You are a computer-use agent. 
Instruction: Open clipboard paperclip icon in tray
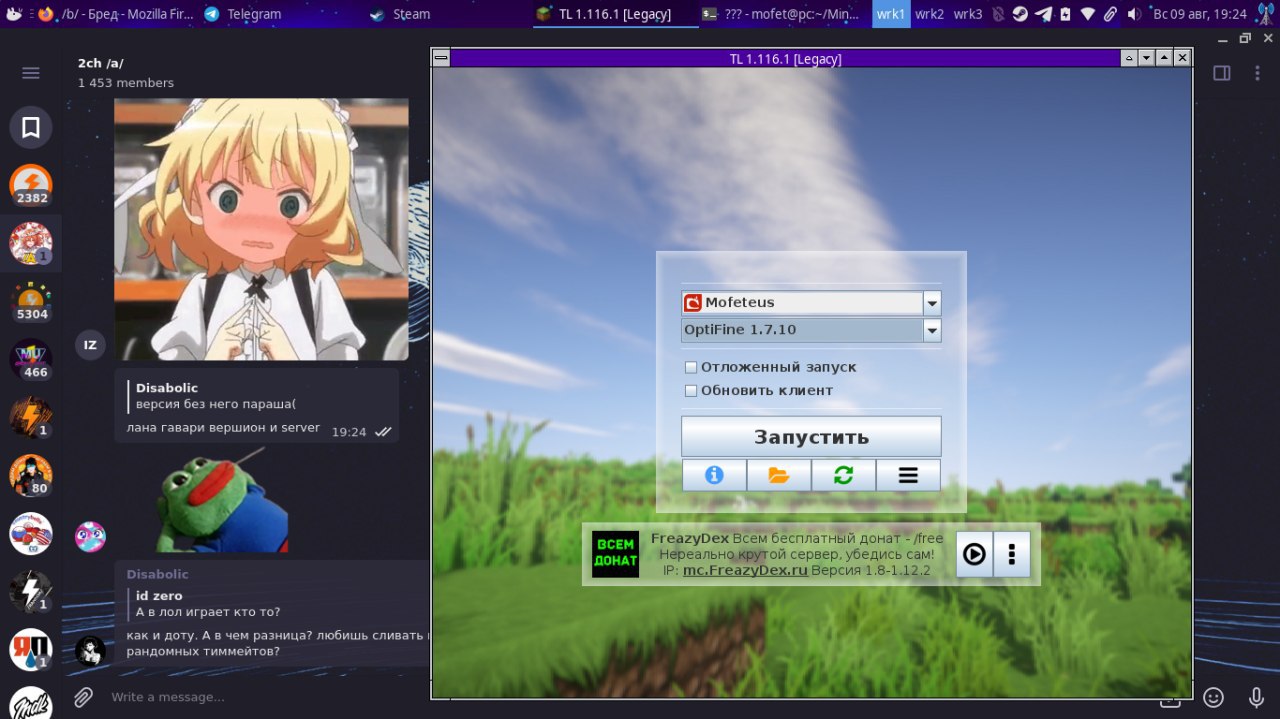[x=1111, y=14]
